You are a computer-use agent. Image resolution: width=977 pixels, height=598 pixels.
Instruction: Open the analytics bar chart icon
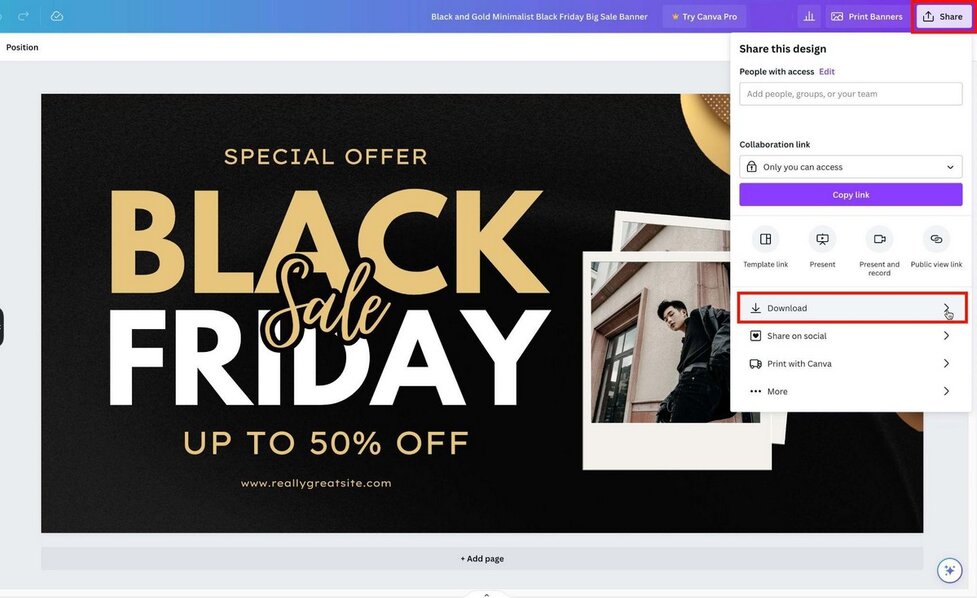coord(808,16)
